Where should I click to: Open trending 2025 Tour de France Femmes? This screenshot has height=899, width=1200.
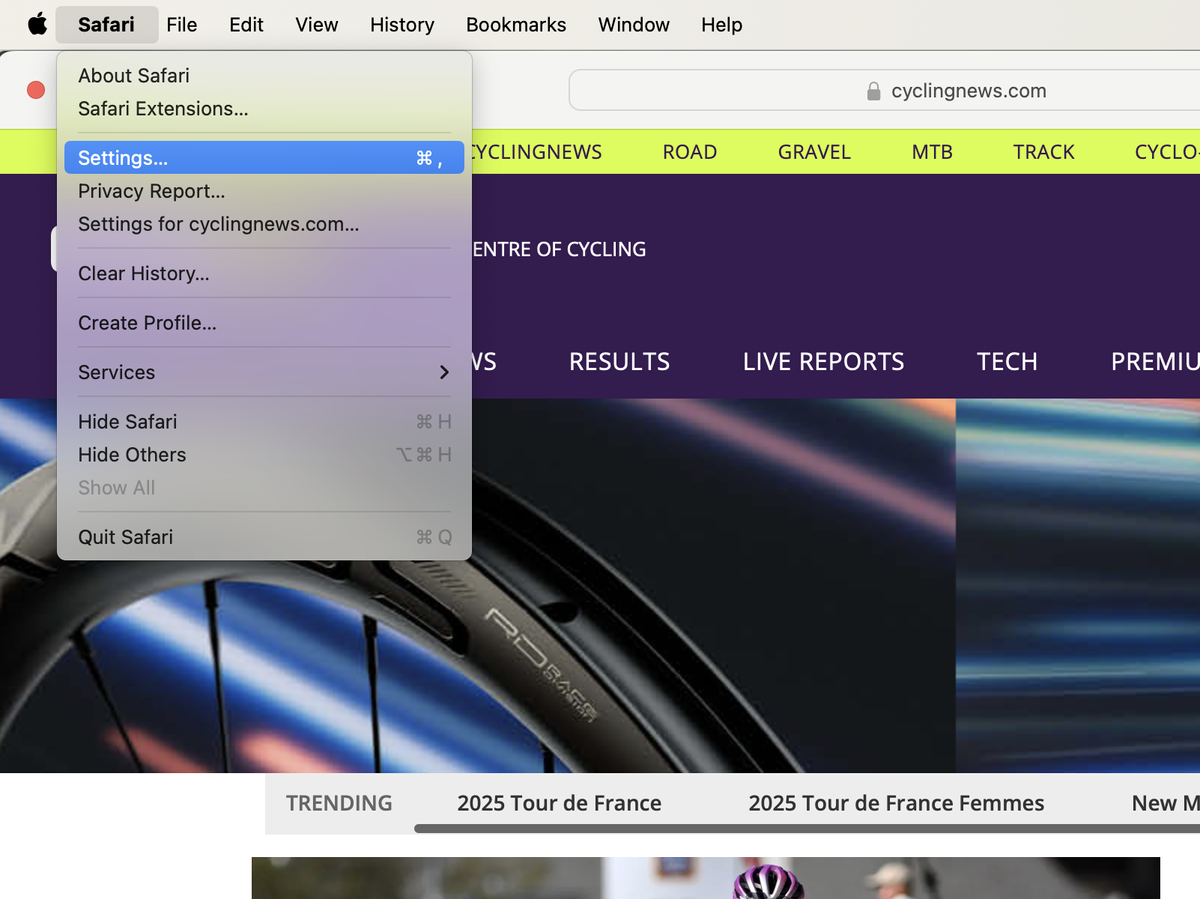(896, 803)
